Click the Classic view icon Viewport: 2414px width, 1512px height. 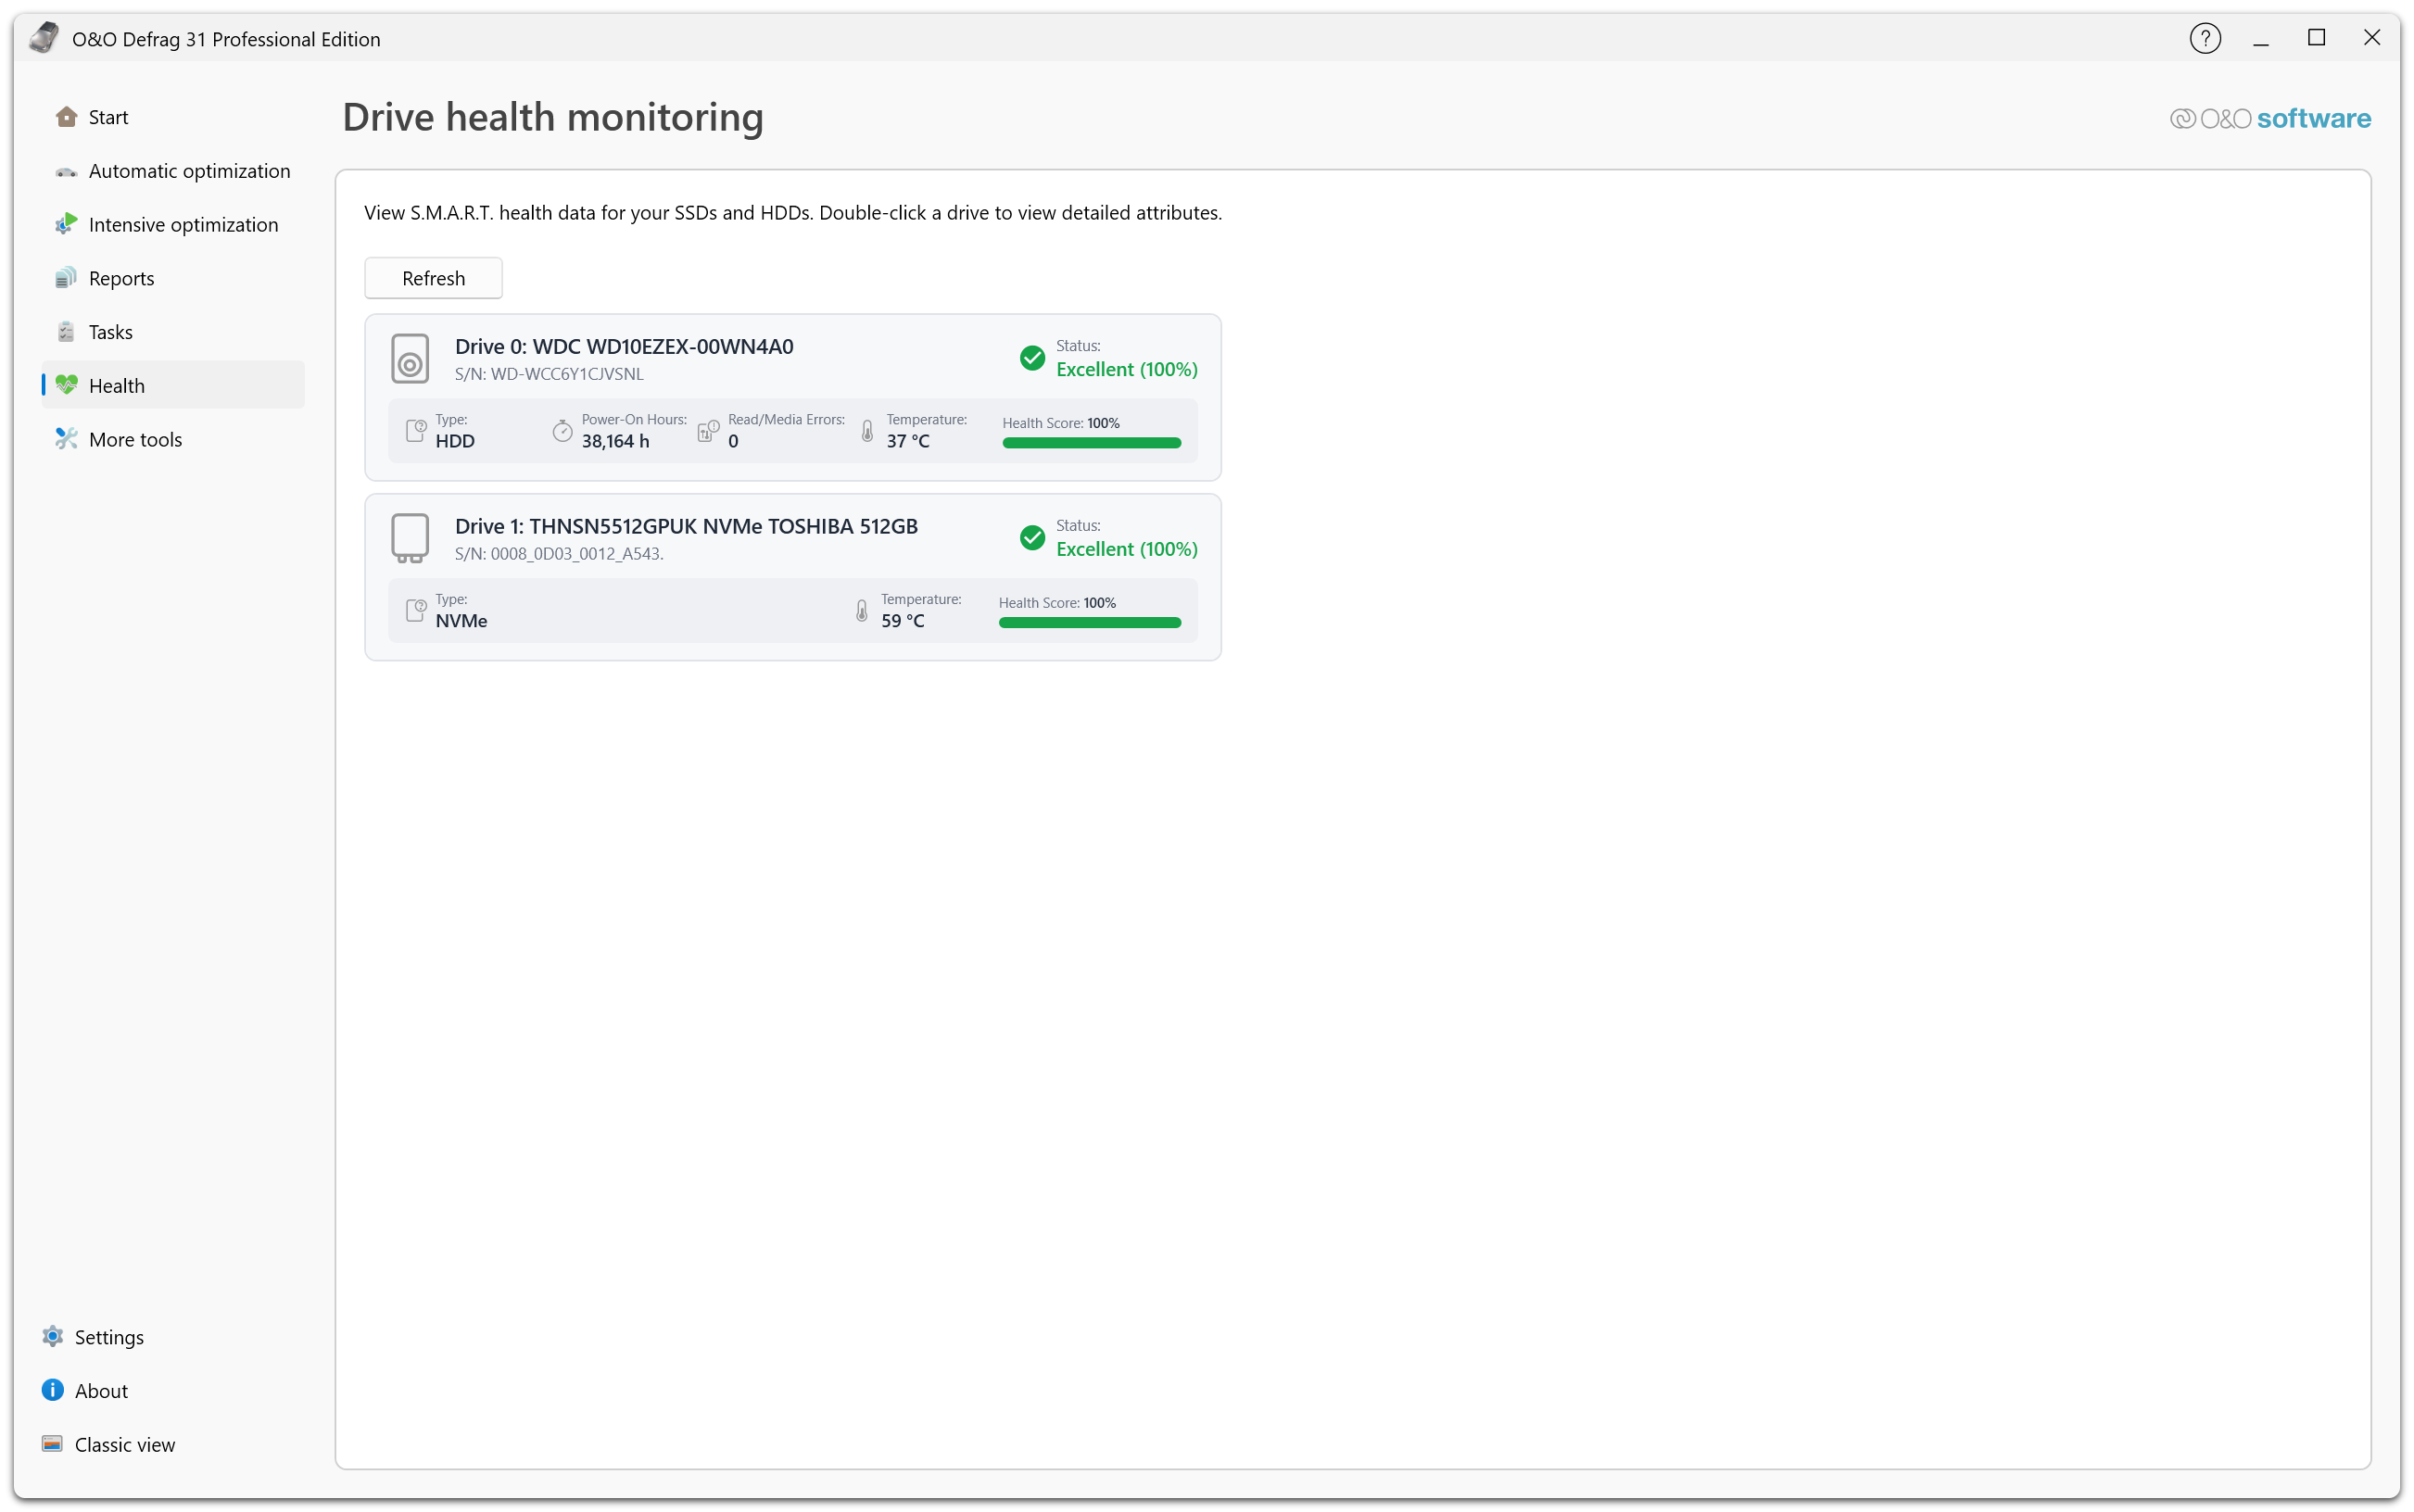53,1443
